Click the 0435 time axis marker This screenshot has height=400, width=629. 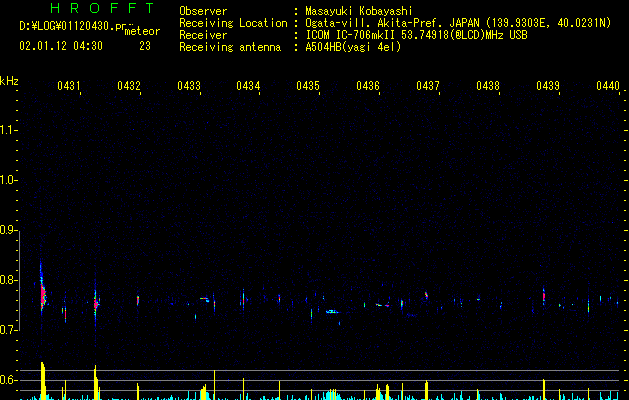click(308, 85)
